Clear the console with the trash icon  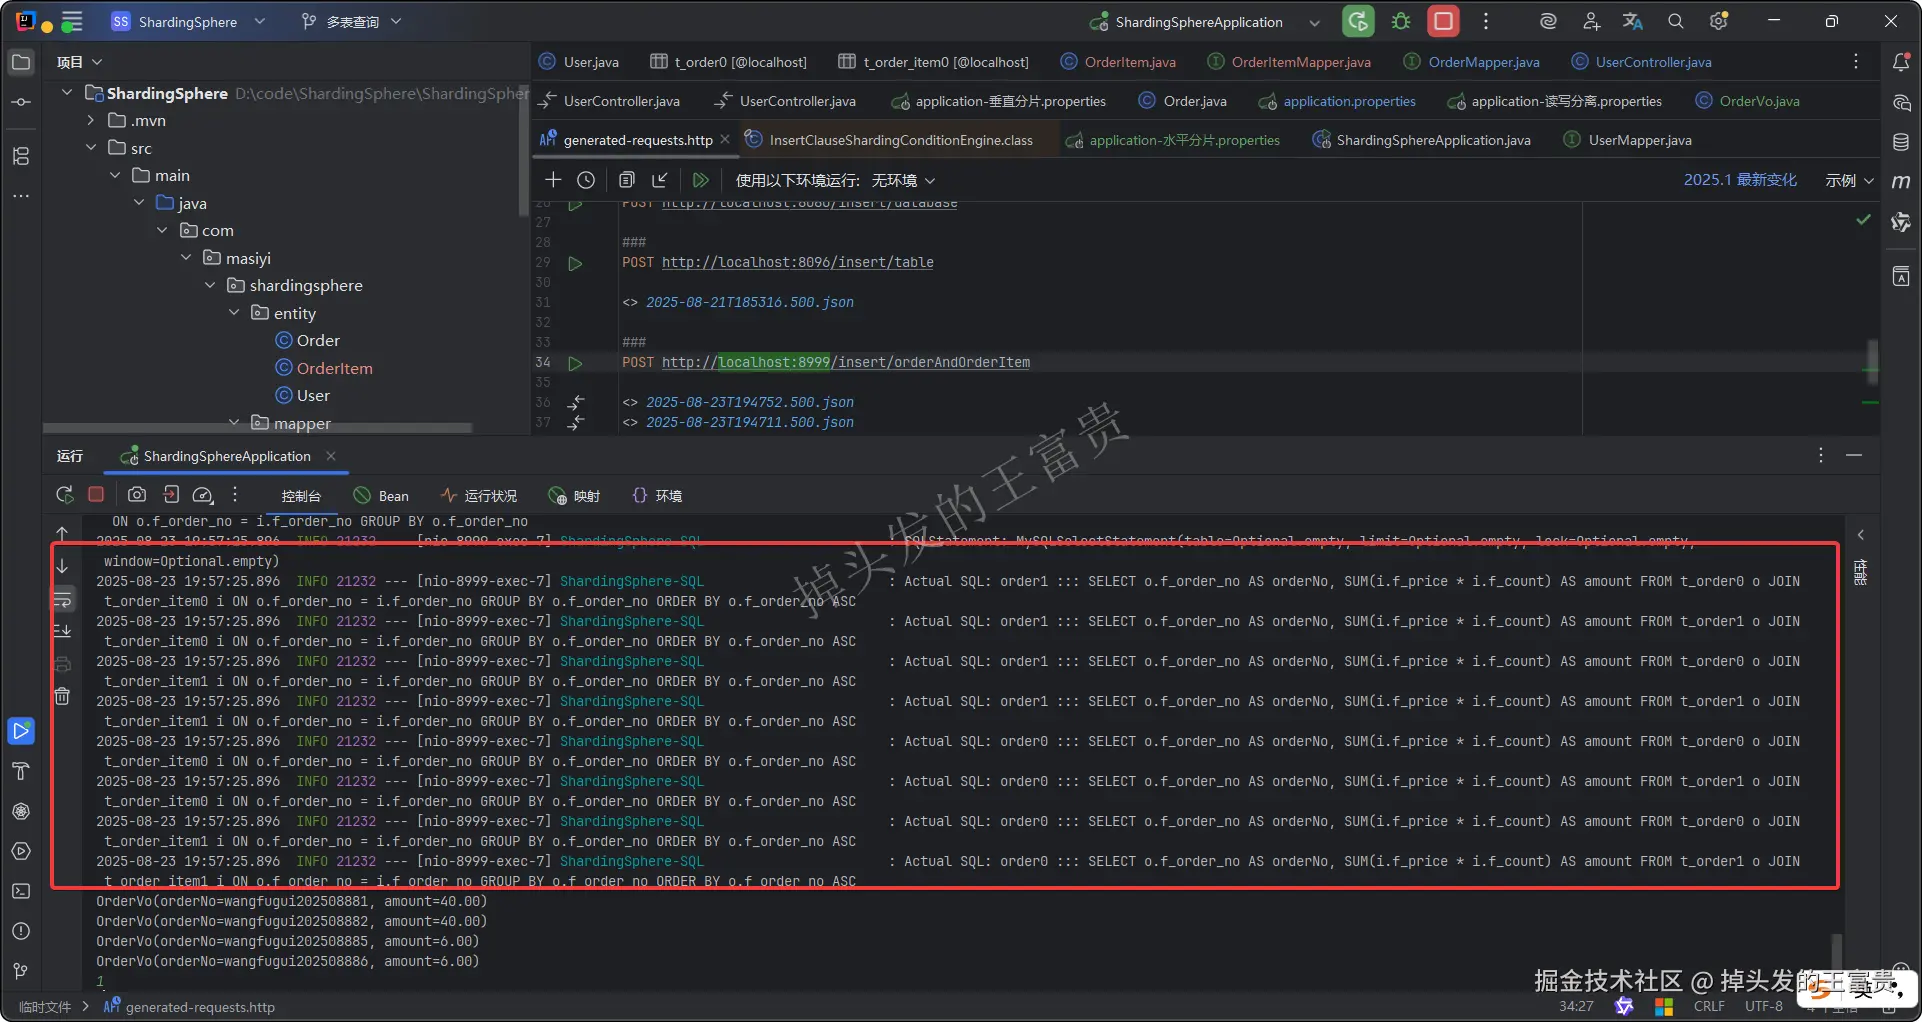(62, 697)
